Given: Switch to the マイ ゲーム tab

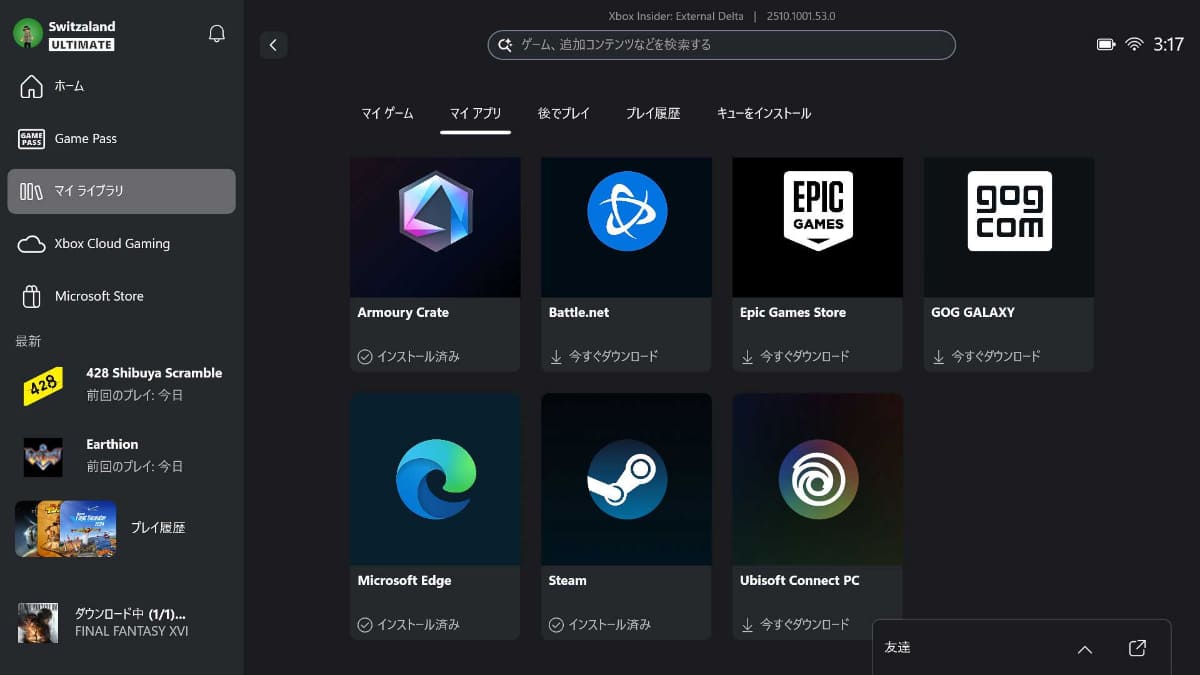Looking at the screenshot, I should (388, 114).
